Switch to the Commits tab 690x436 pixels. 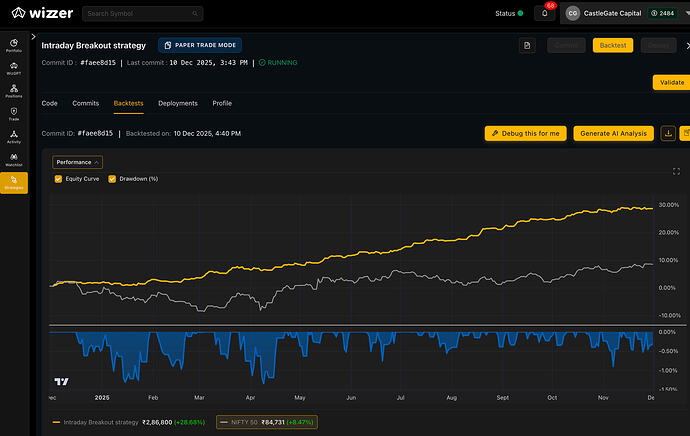click(85, 103)
